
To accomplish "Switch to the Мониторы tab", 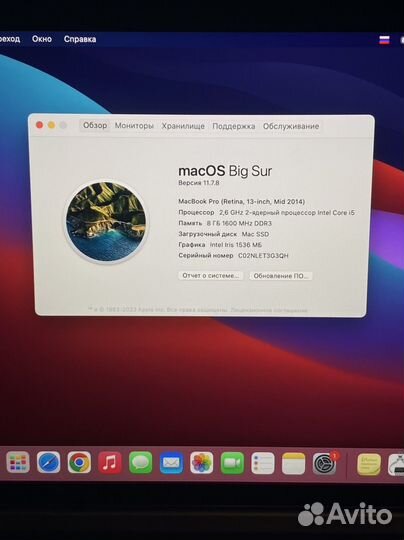I will point(134,126).
